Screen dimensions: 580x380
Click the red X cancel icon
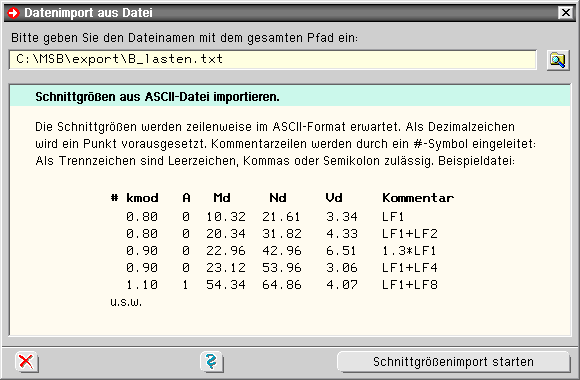pyautogui.click(x=26, y=361)
